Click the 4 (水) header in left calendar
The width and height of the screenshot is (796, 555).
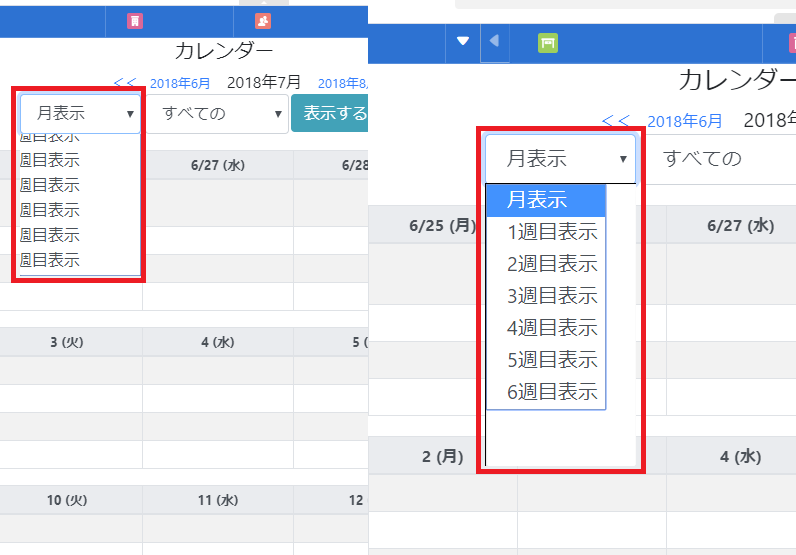point(218,342)
